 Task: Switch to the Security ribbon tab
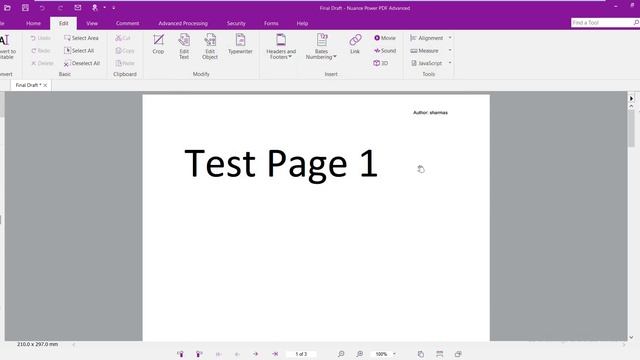click(x=236, y=23)
